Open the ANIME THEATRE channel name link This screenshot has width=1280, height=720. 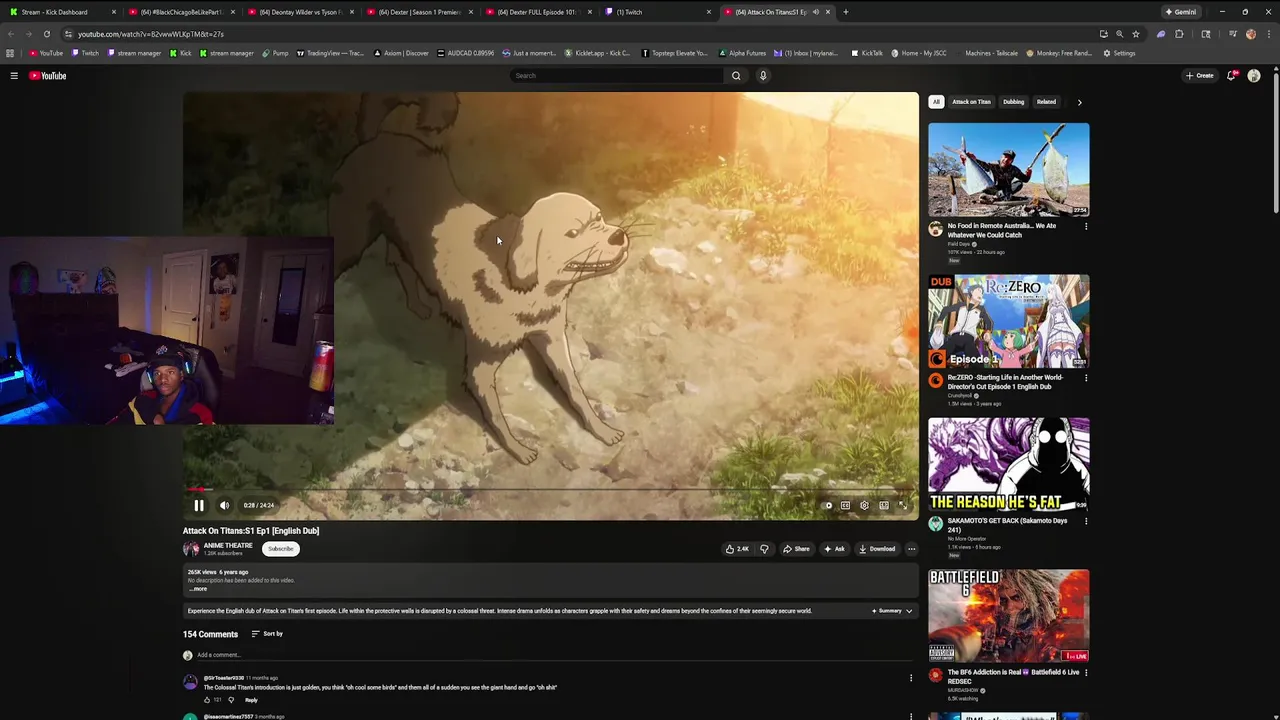[228, 546]
